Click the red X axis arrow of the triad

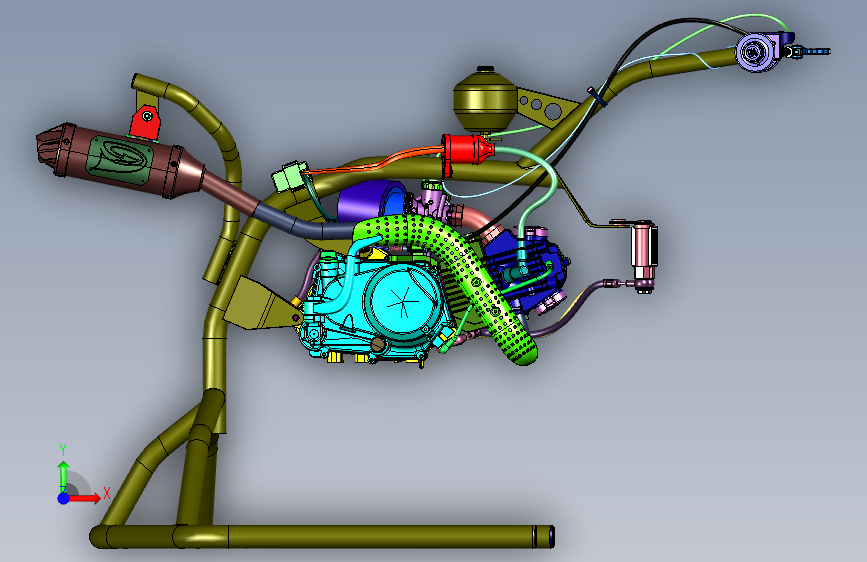85,498
